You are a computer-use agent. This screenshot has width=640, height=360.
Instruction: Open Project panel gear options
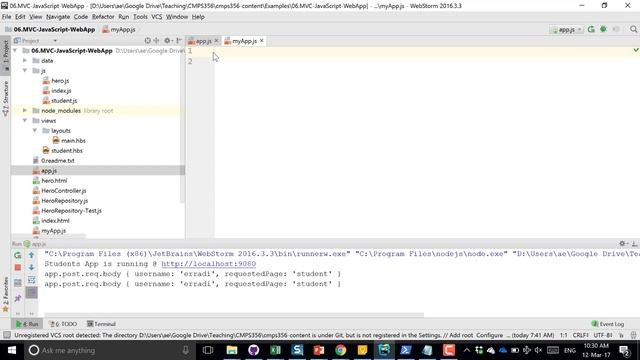[167, 40]
